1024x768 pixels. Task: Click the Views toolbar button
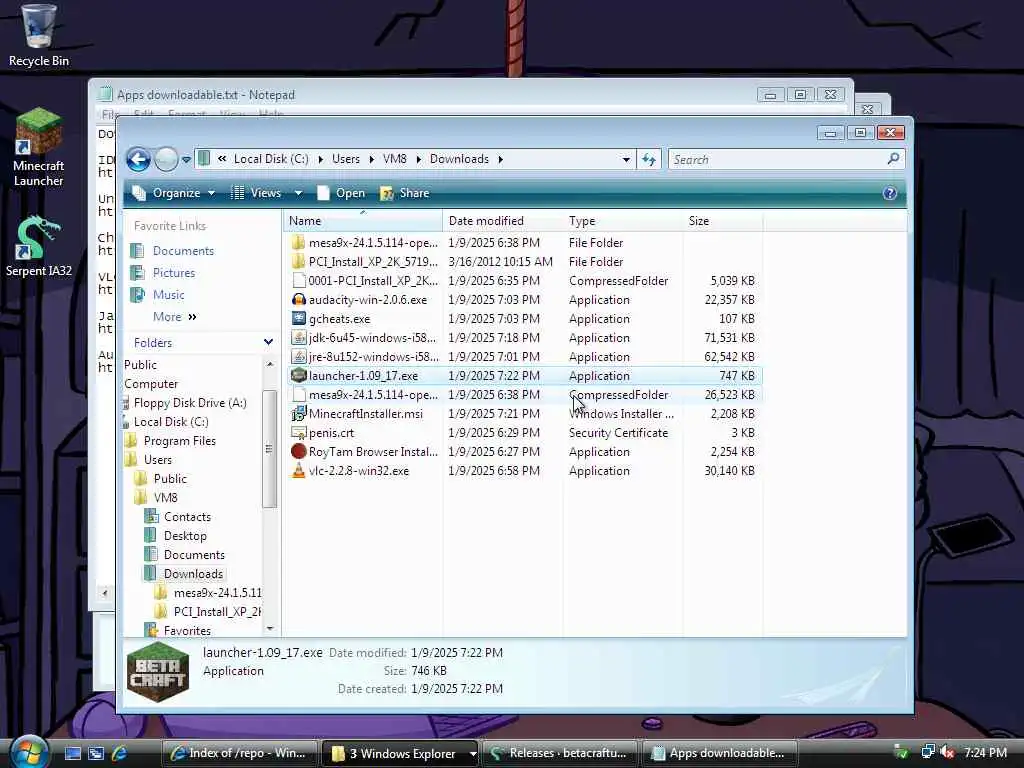pyautogui.click(x=257, y=193)
